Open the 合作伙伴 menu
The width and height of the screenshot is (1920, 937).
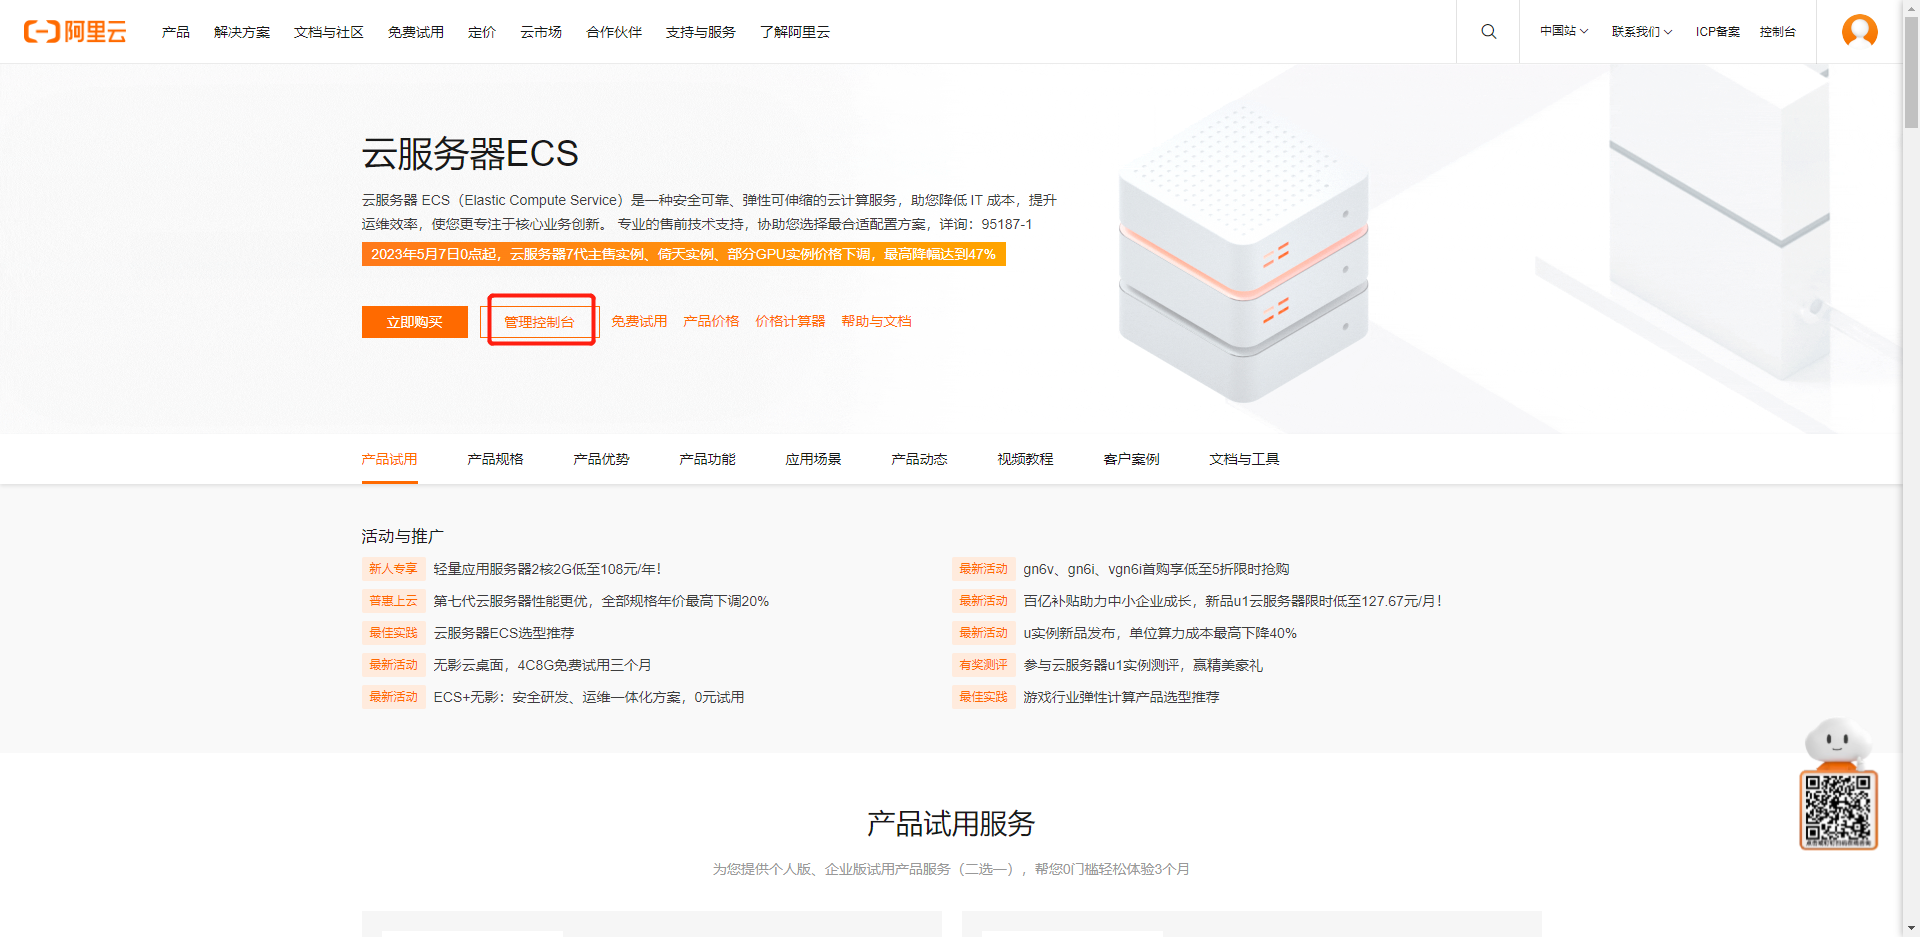(614, 32)
